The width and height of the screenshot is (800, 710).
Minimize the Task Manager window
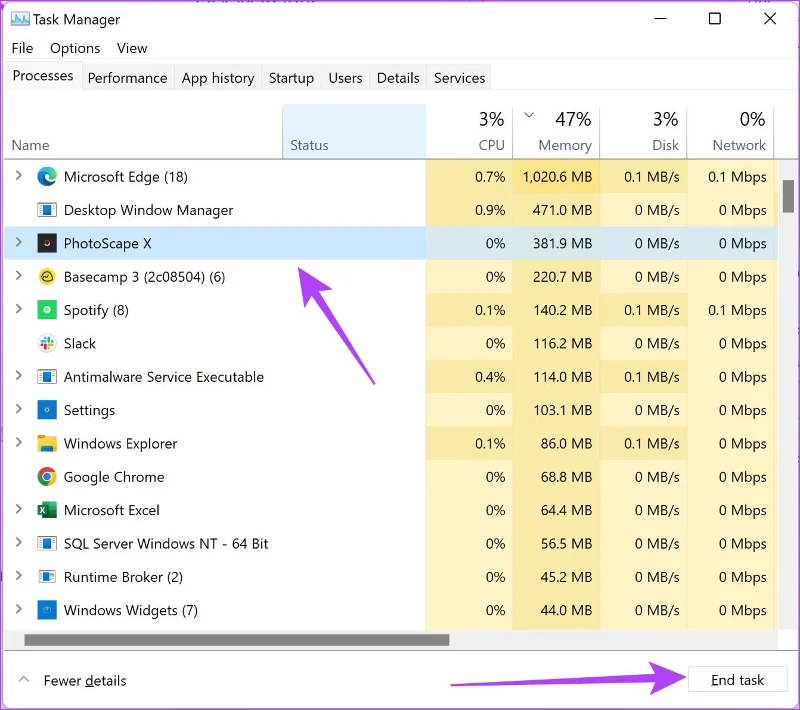point(660,19)
